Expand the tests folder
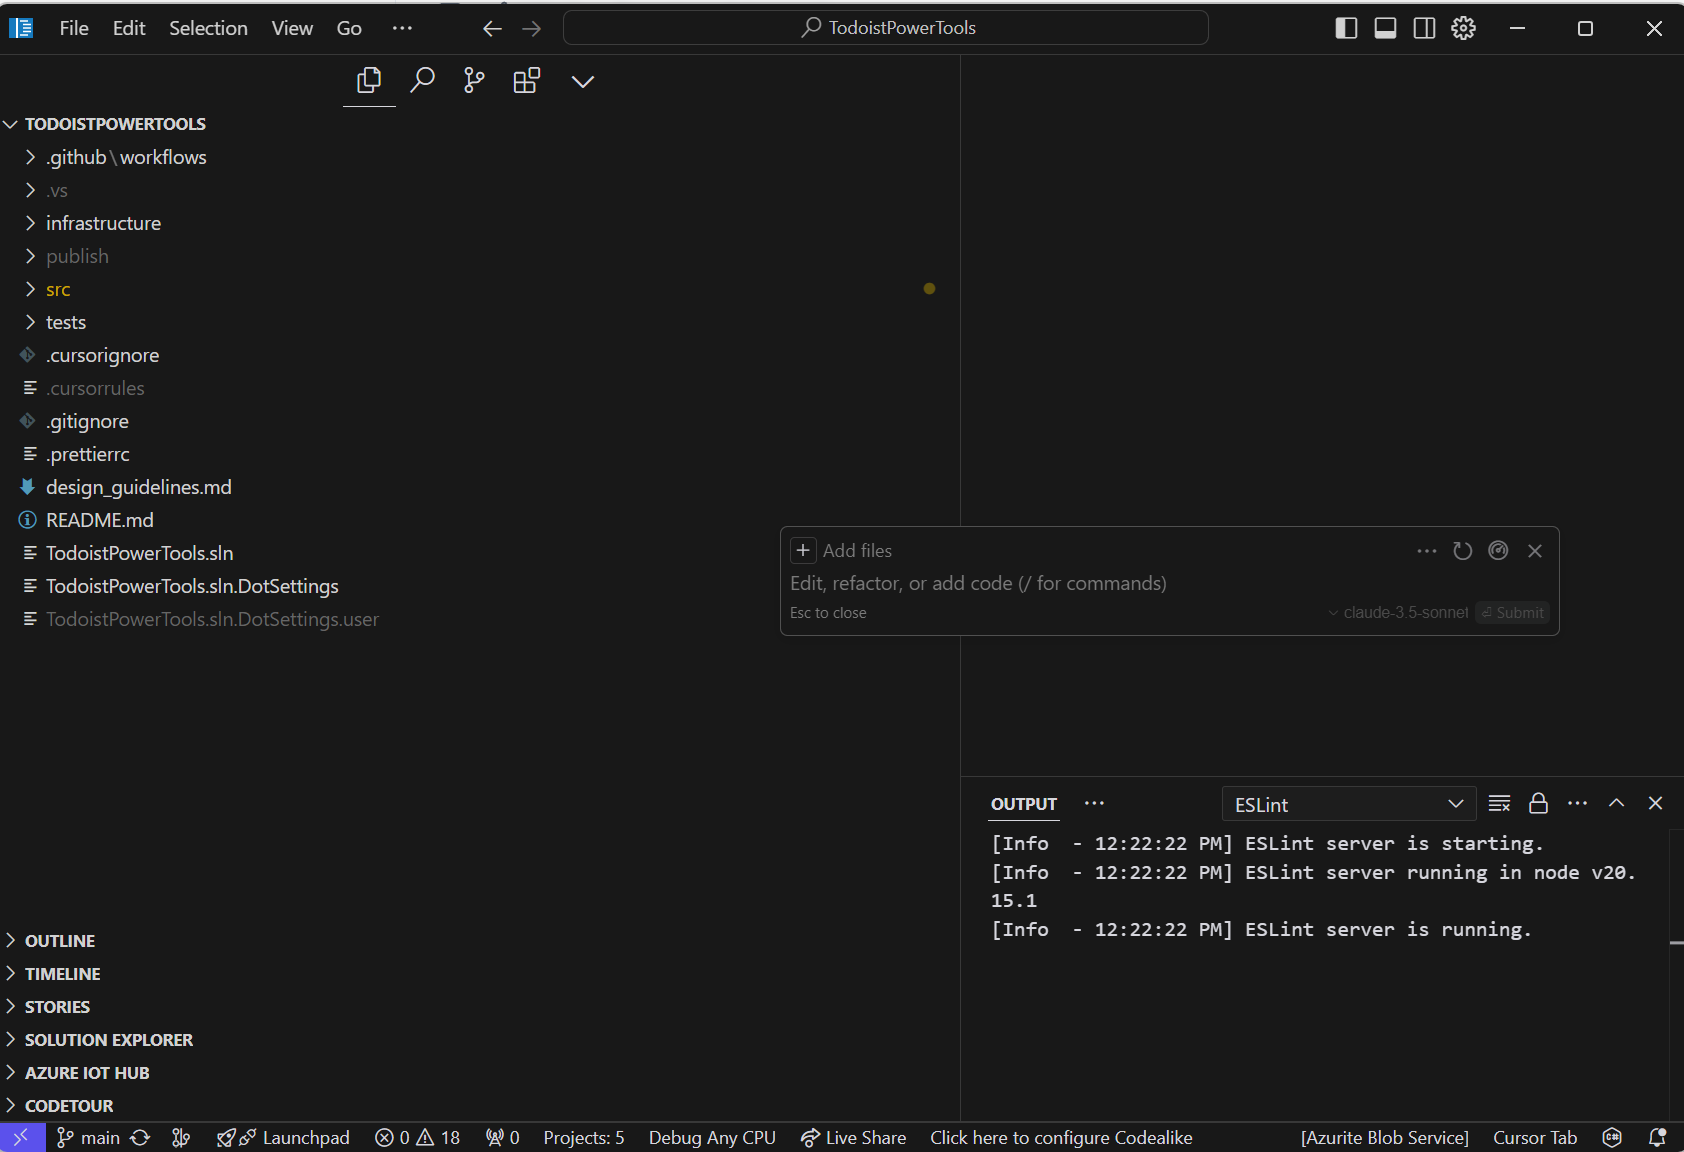This screenshot has height=1152, width=1684. point(480,322)
